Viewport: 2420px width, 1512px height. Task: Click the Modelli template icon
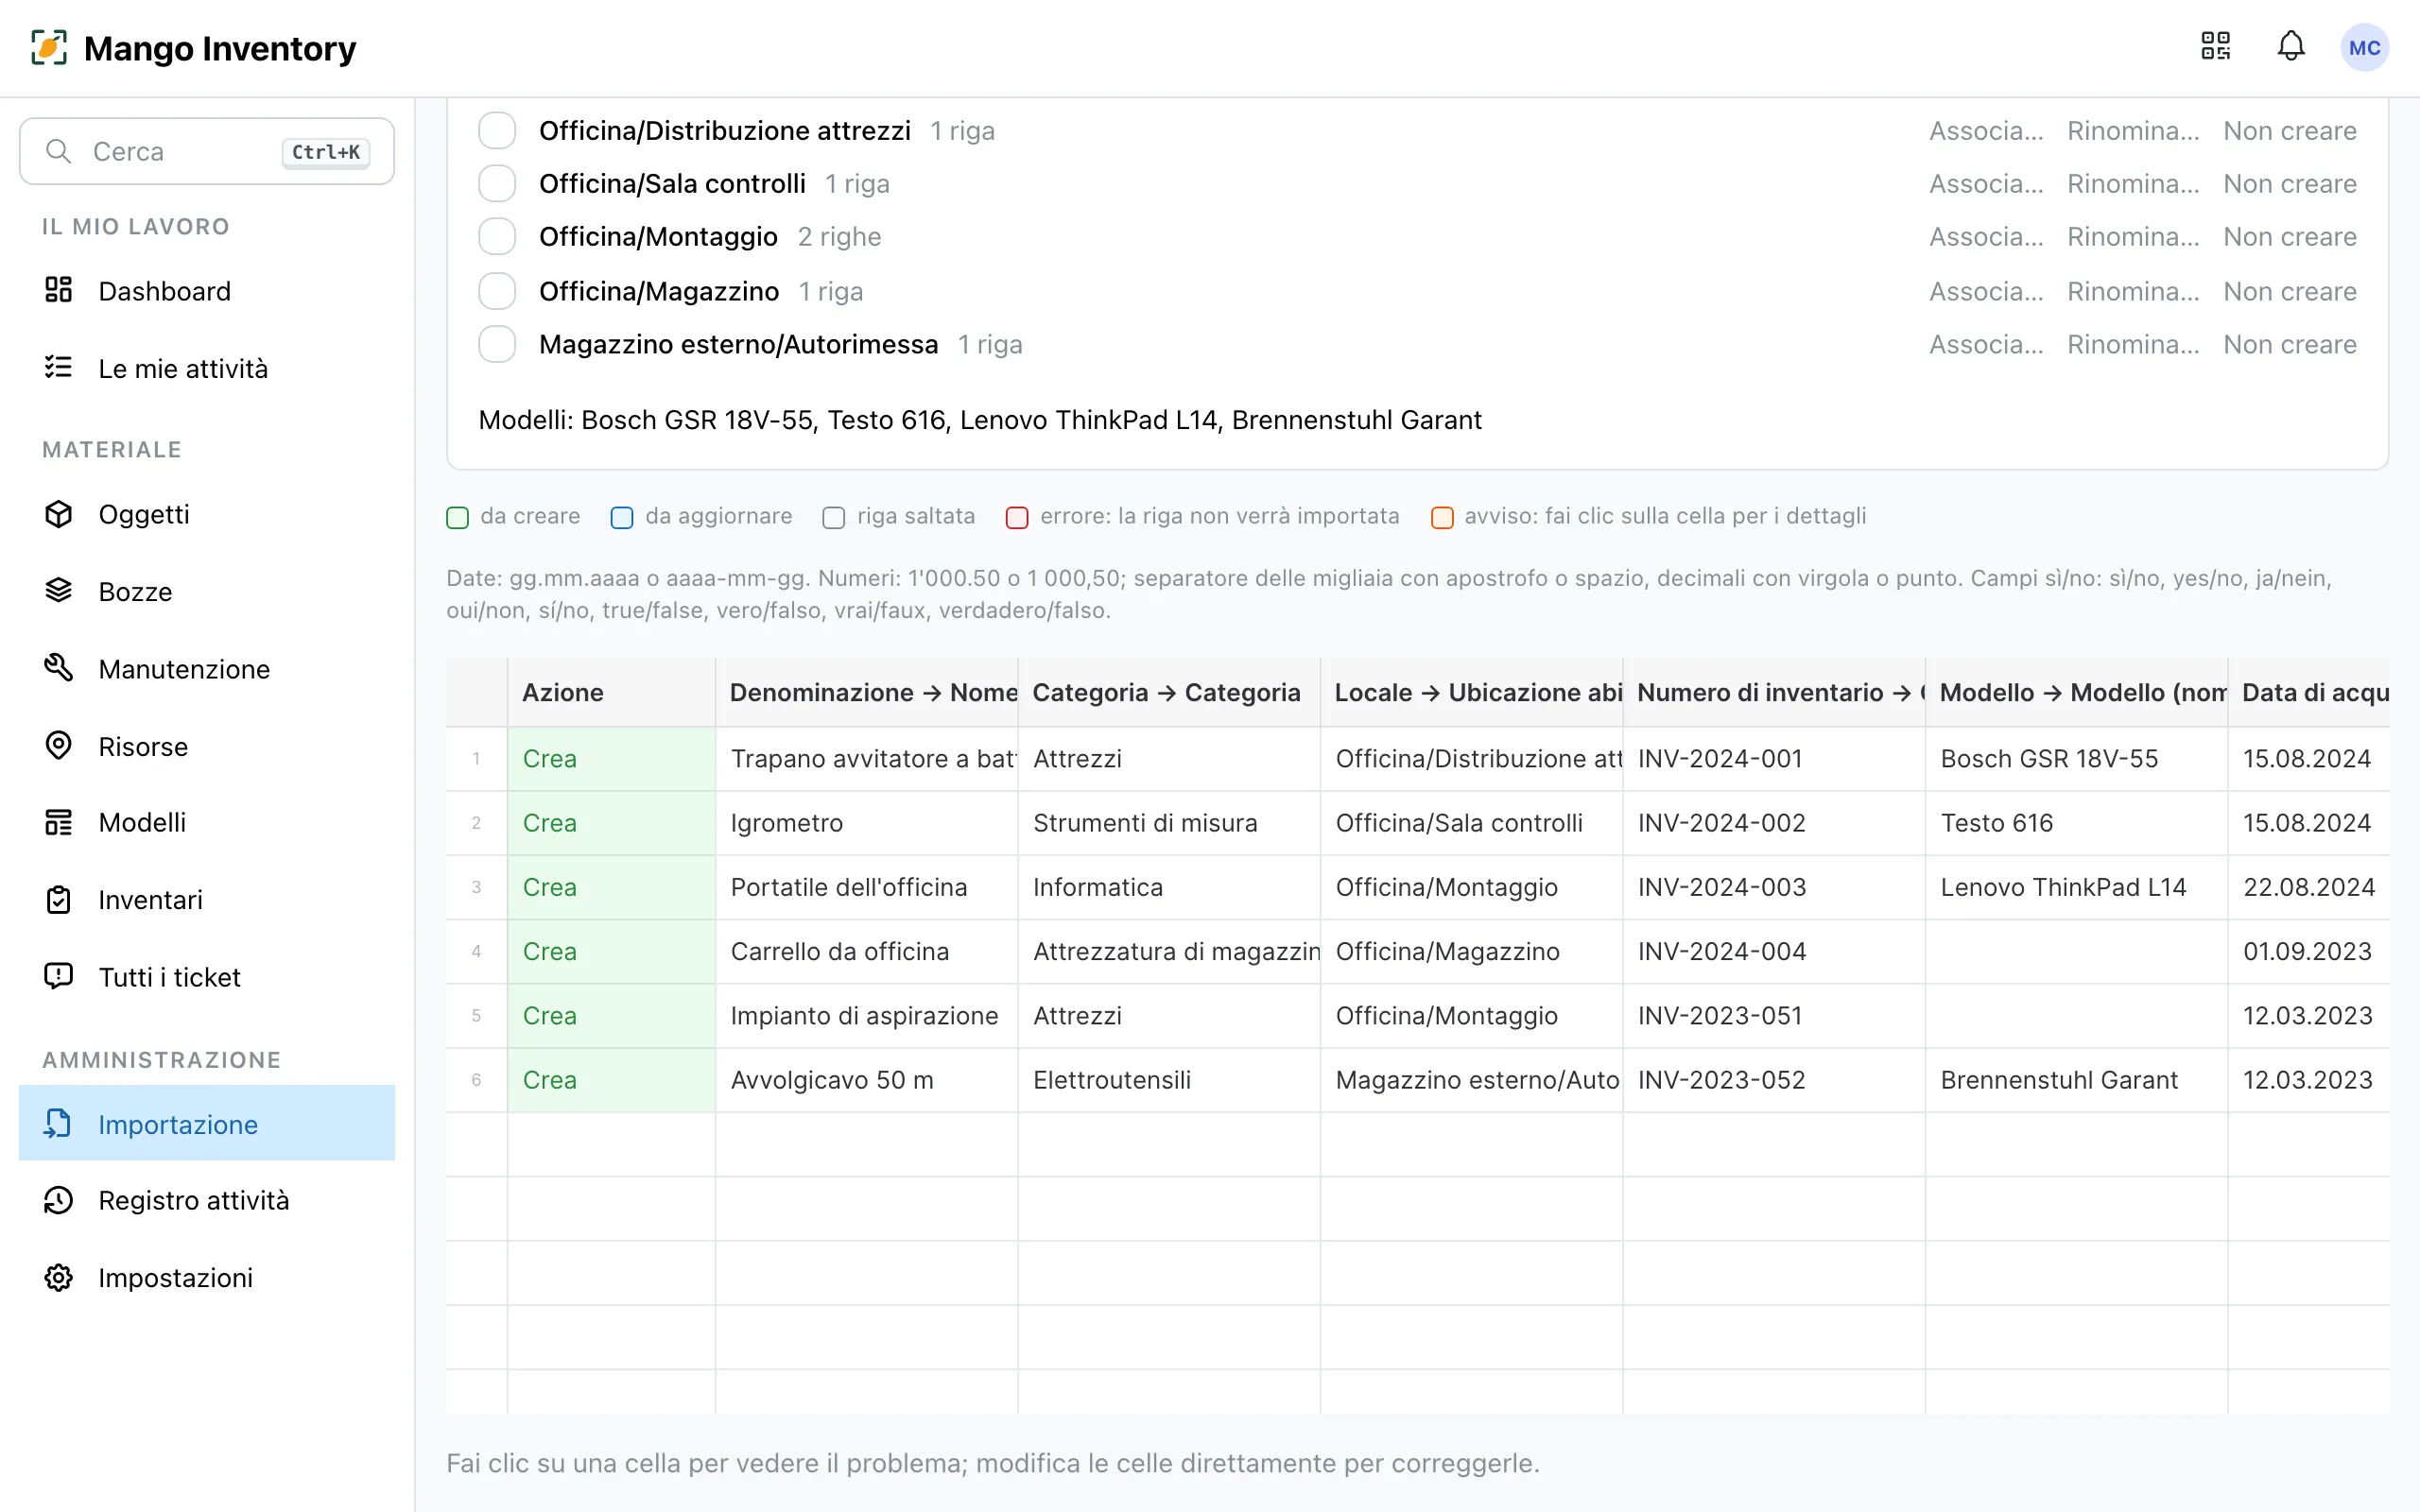[x=59, y=822]
